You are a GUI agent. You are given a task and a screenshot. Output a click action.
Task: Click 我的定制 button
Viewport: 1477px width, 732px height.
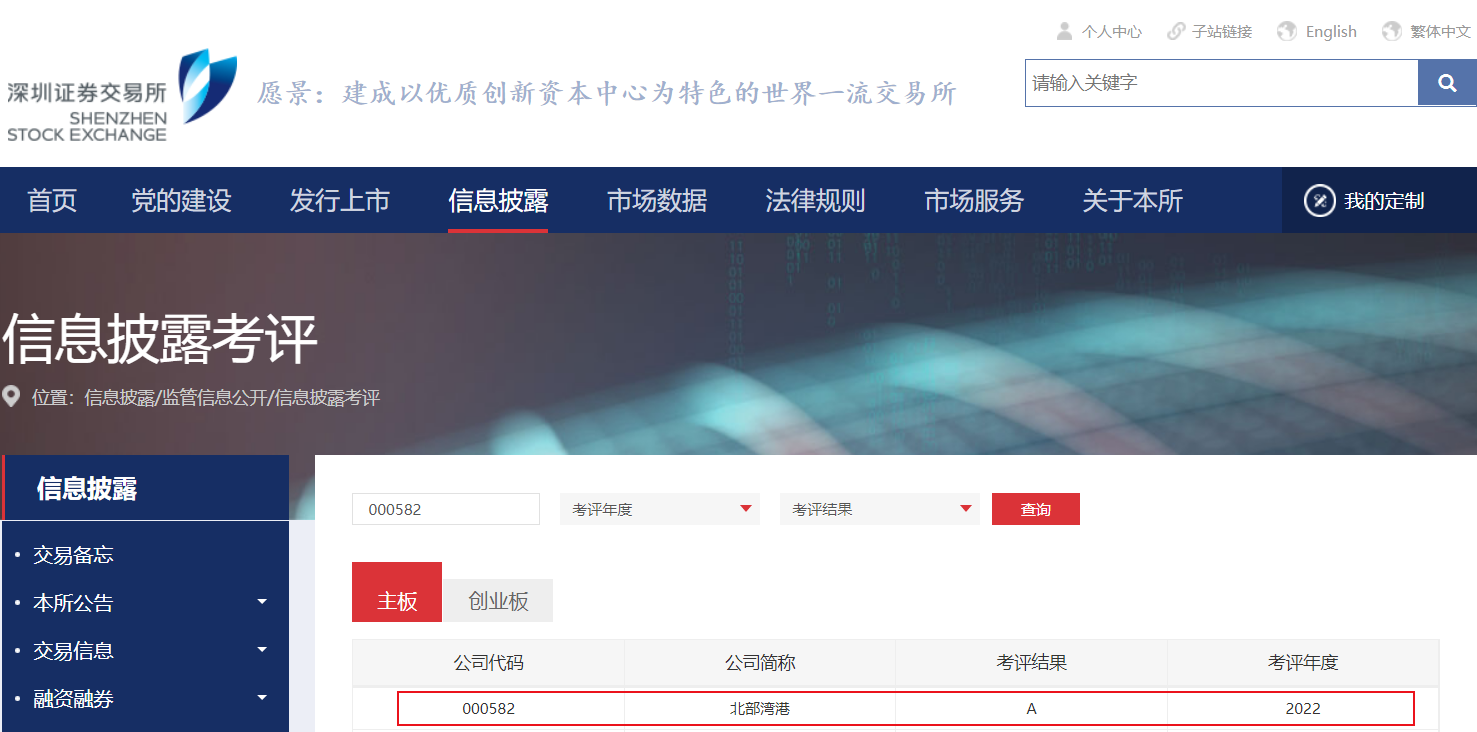[x=1379, y=201]
